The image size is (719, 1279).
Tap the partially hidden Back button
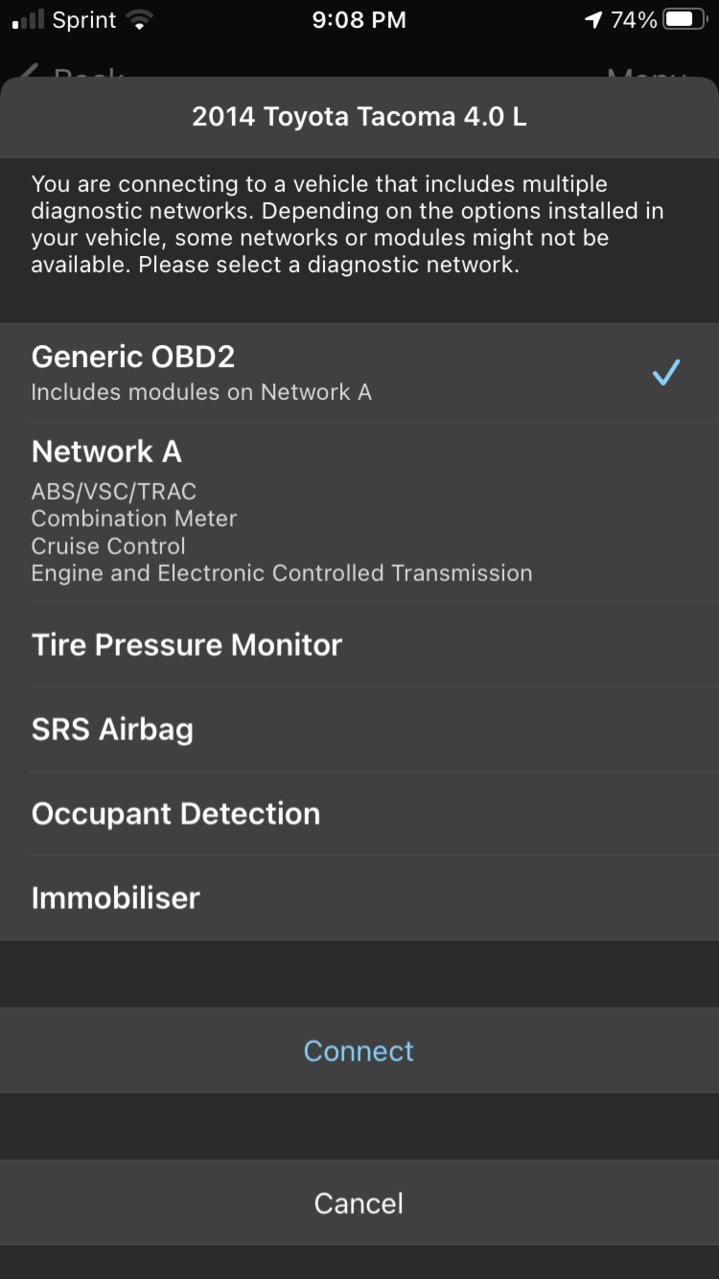click(70, 73)
